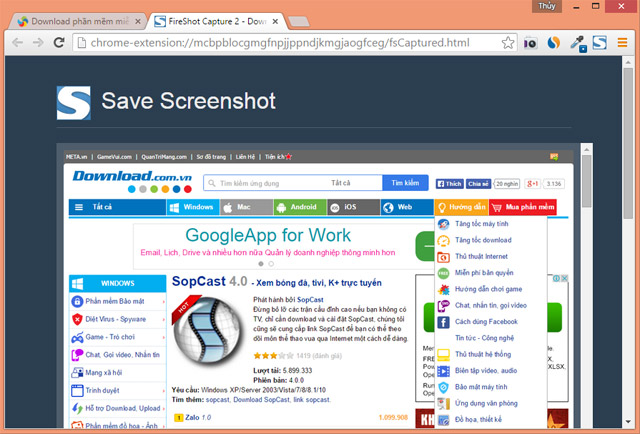This screenshot has height=434, width=640.
Task: Open the Tất cả category dropdown in search
Action: pos(341,183)
